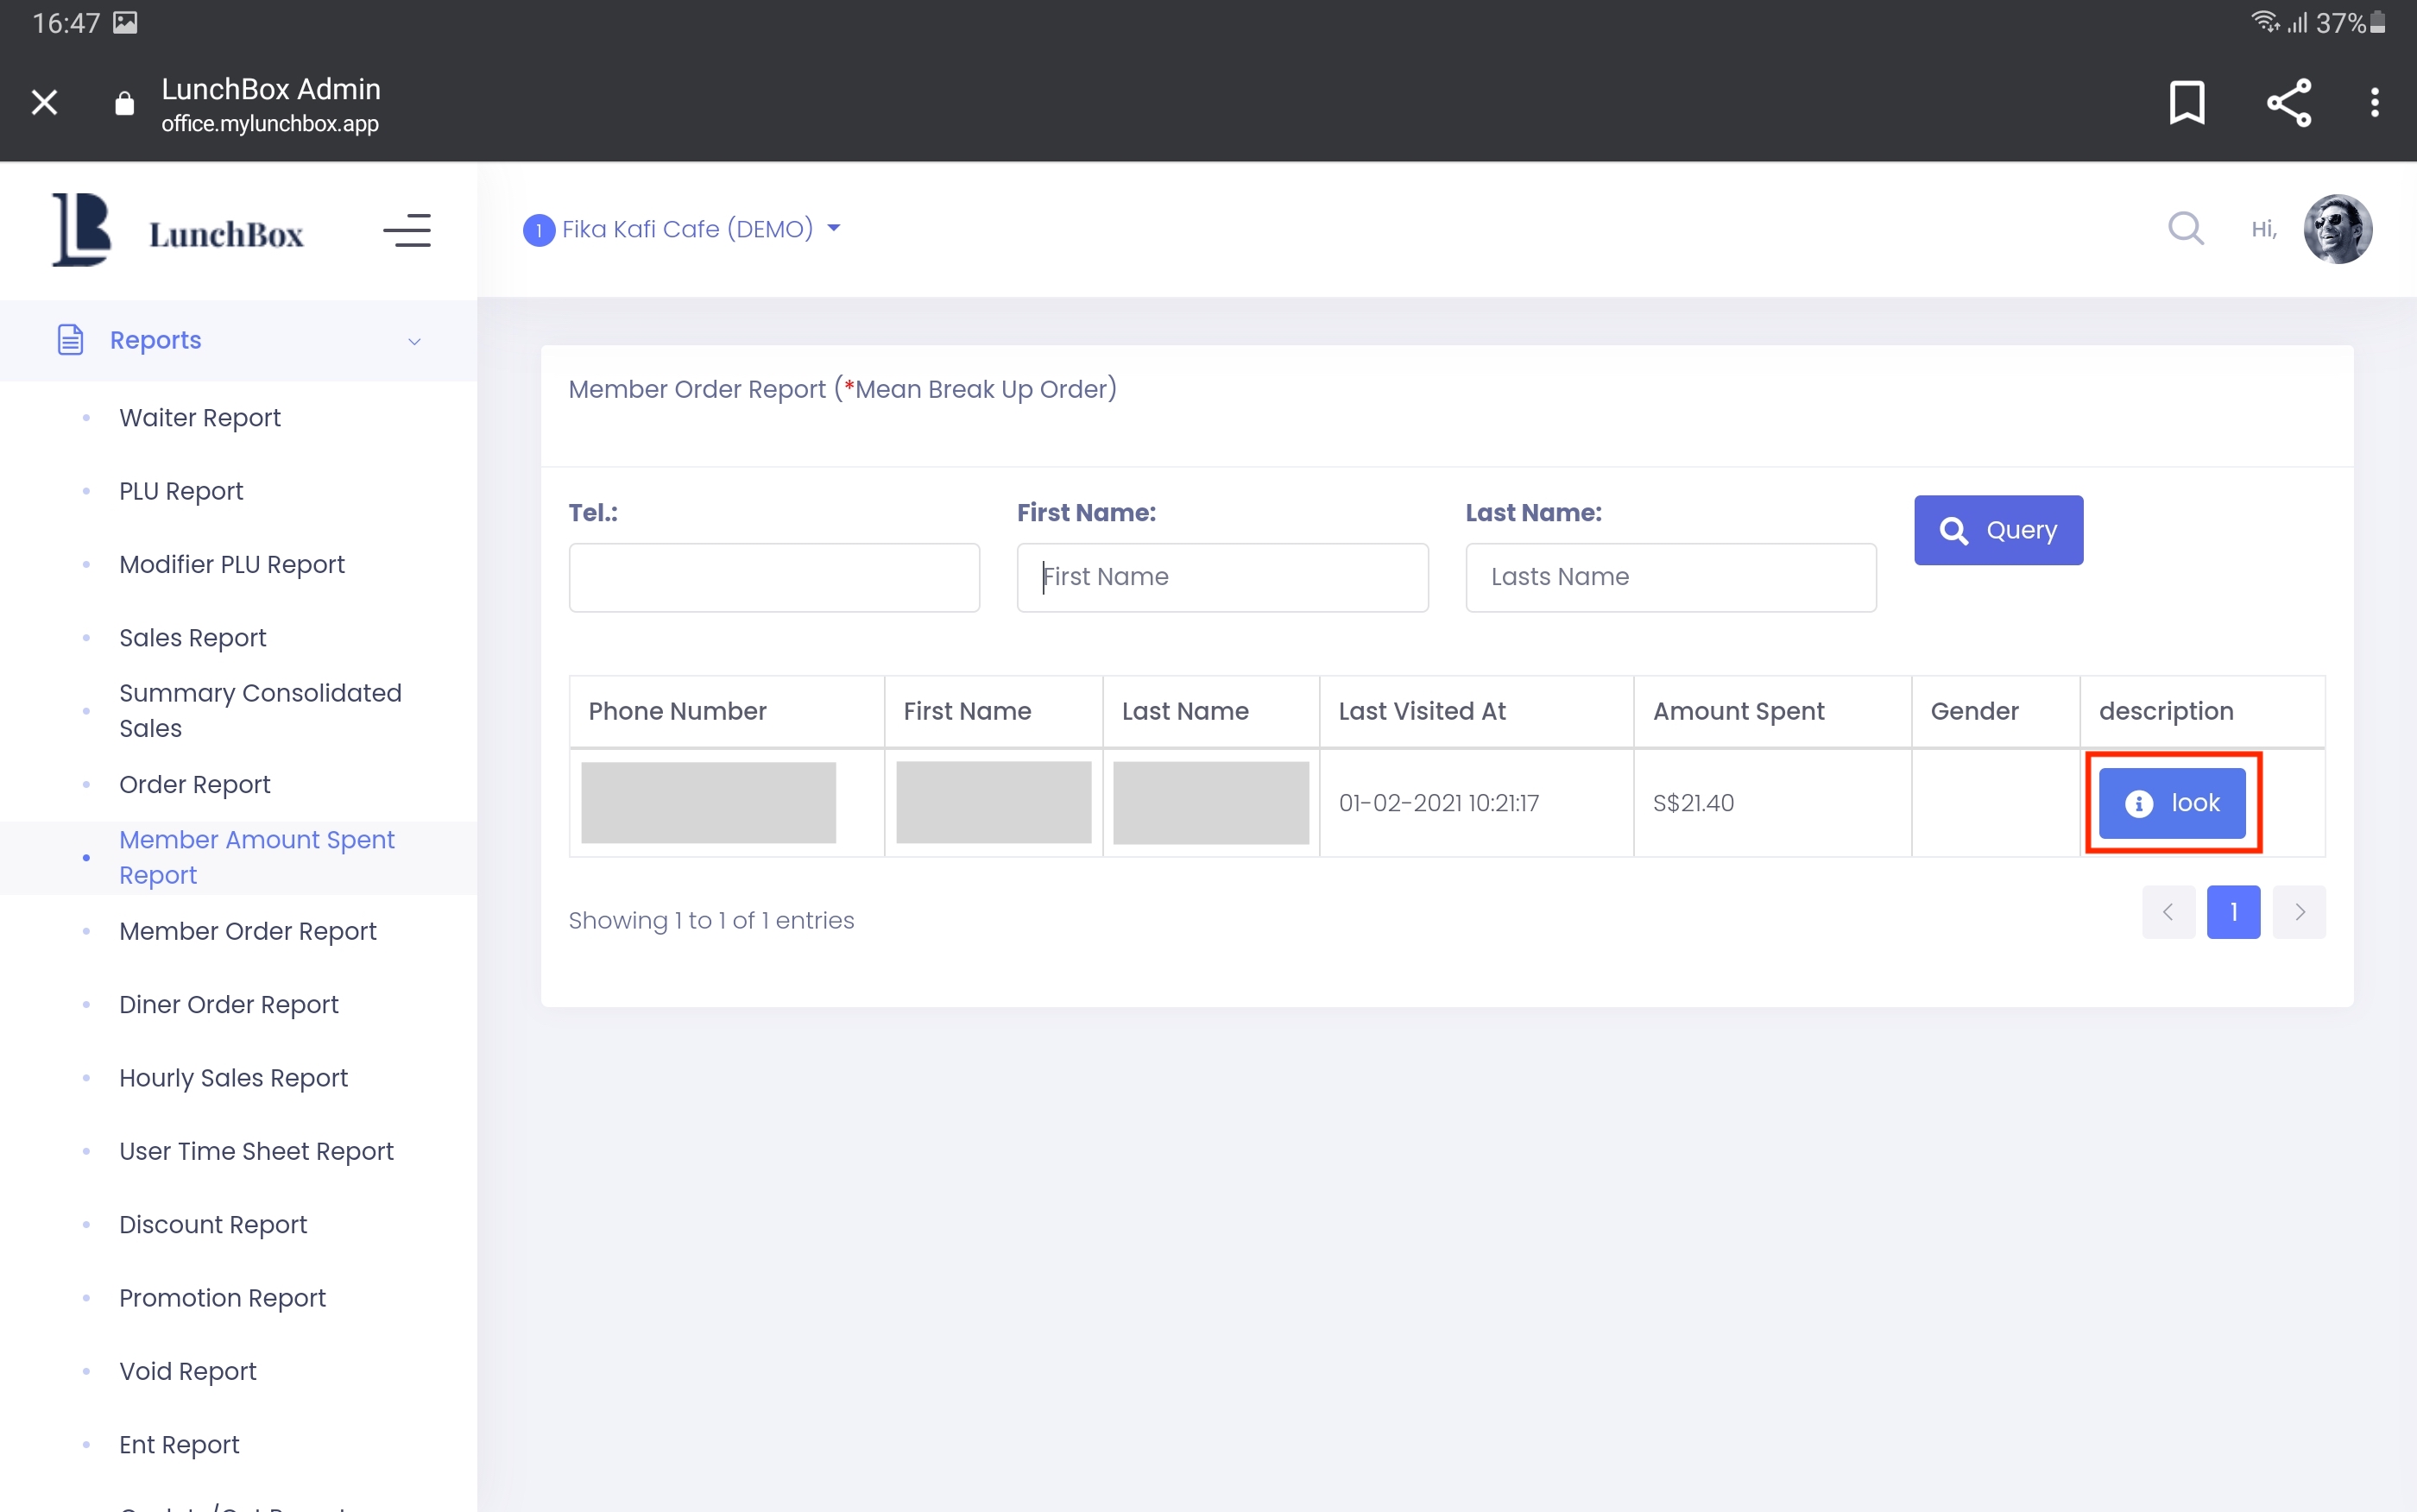The width and height of the screenshot is (2417, 1512).
Task: Go to previous page arrow
Action: tap(2168, 912)
